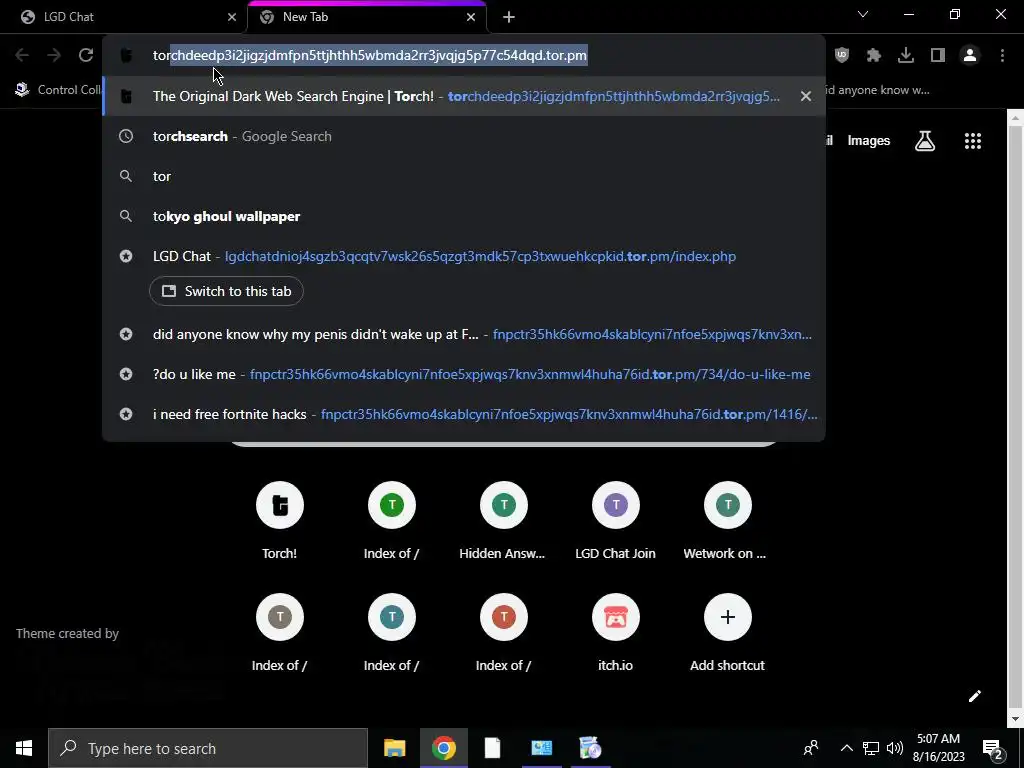Screen dimensions: 1024x768
Task: Click the page vertical scrollbar
Action: [x=1015, y=418]
